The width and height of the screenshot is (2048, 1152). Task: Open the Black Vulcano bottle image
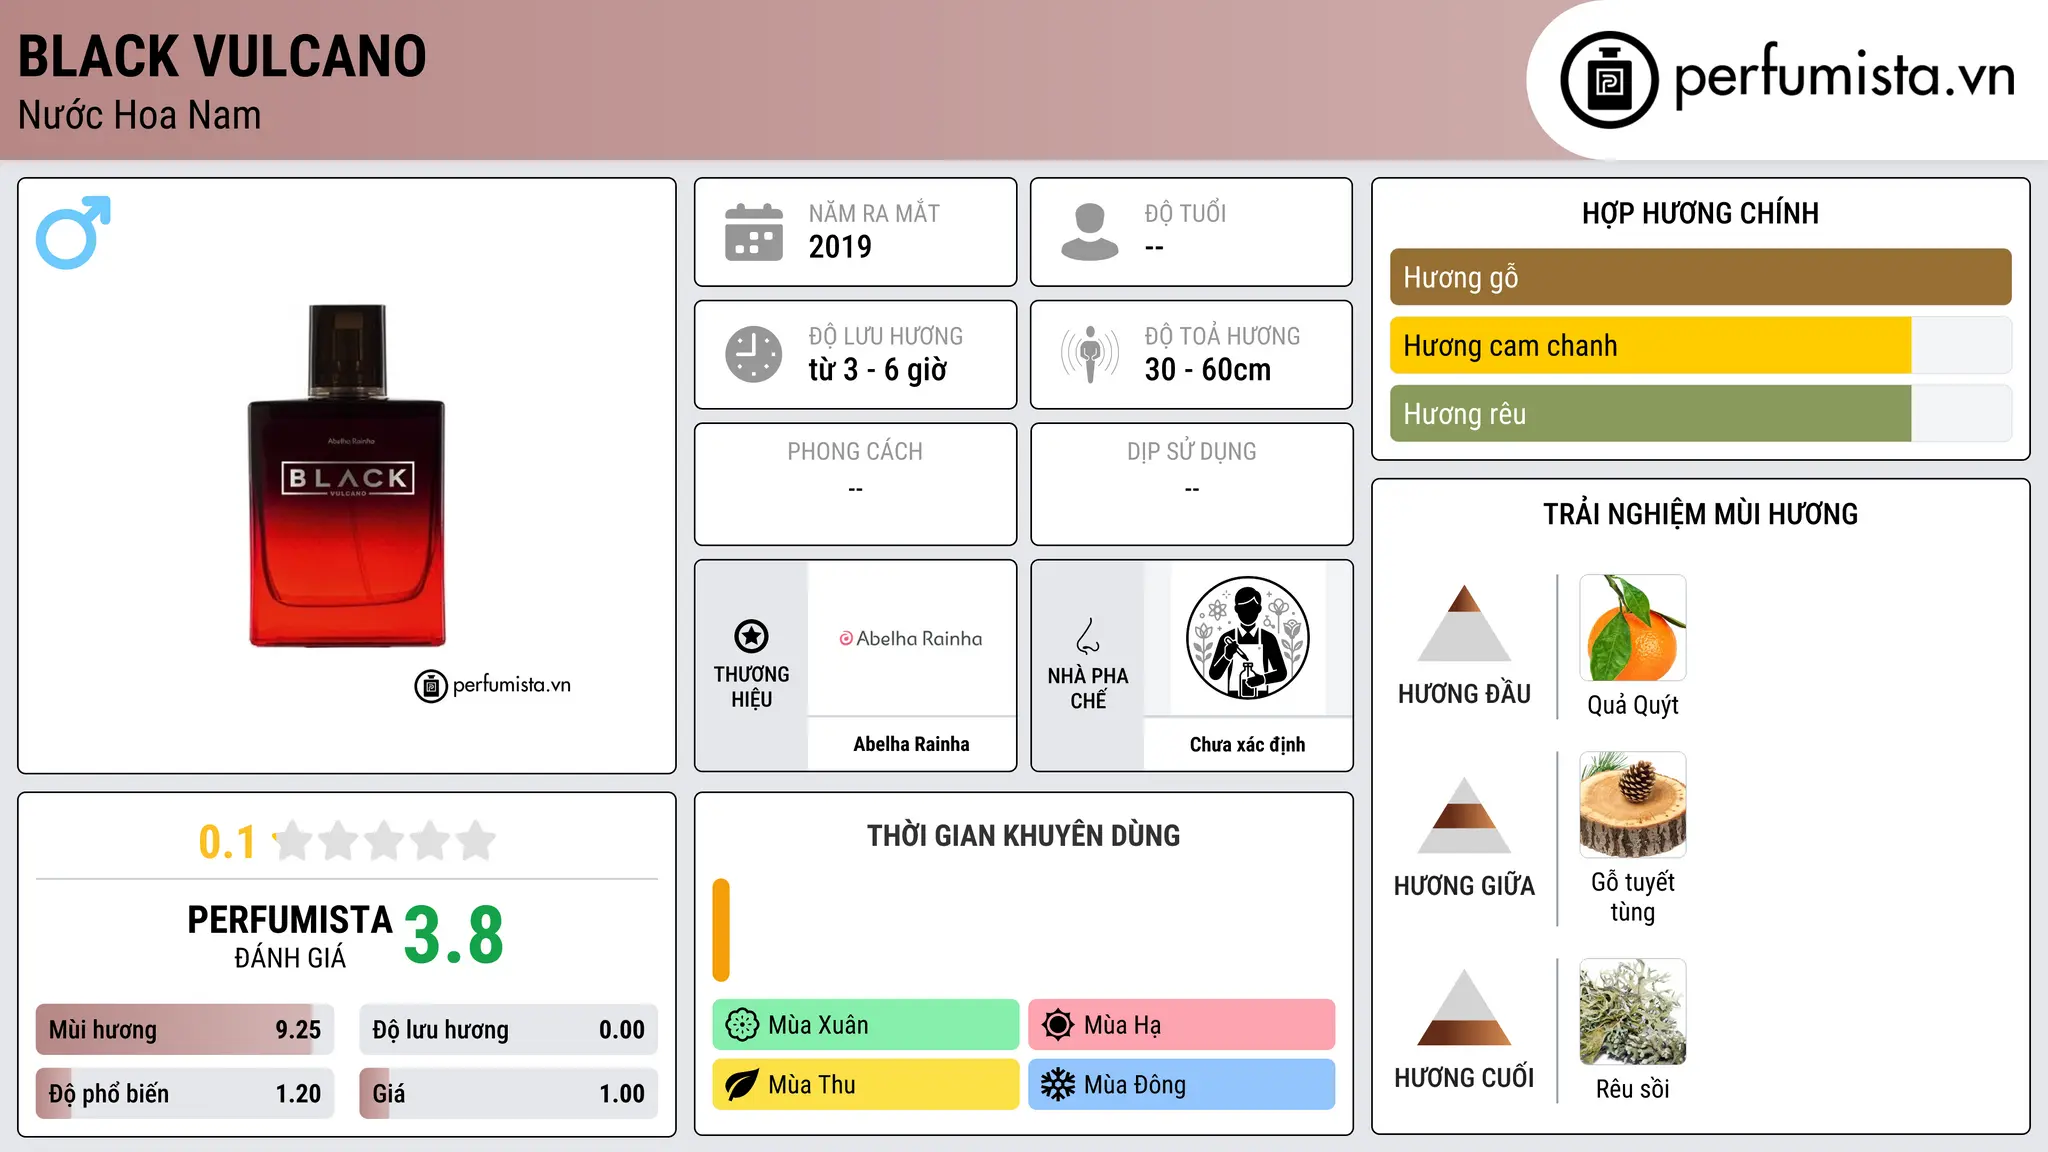coord(347,476)
